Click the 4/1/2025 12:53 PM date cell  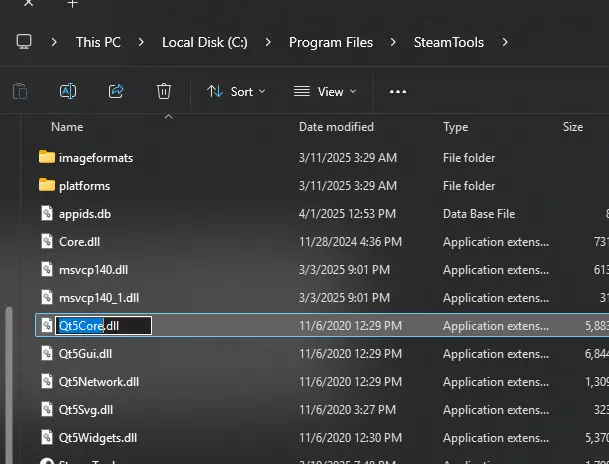pyautogui.click(x=347, y=214)
